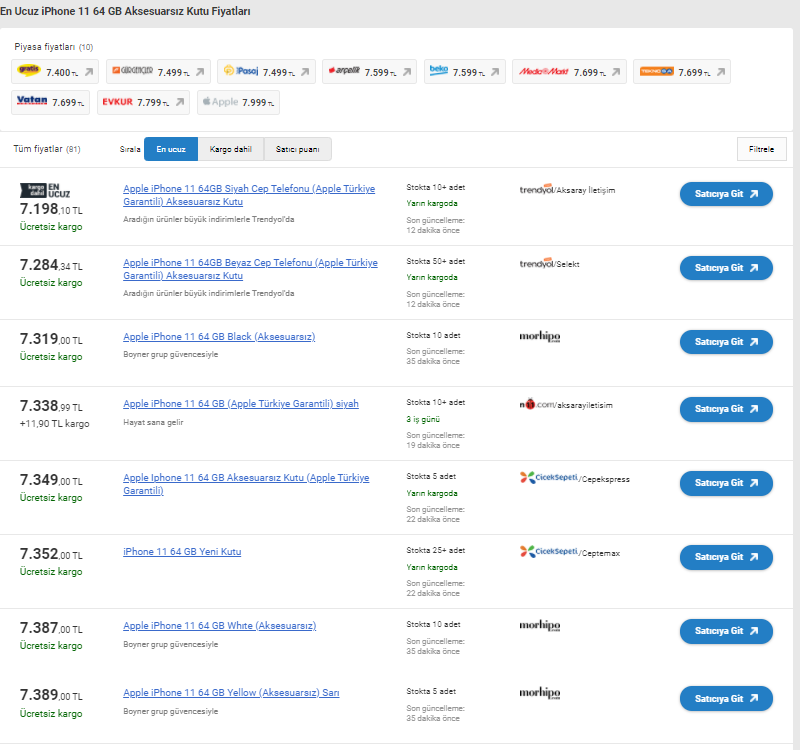Click Satıcıya Git for the 7.389,00 TL offer

point(726,698)
